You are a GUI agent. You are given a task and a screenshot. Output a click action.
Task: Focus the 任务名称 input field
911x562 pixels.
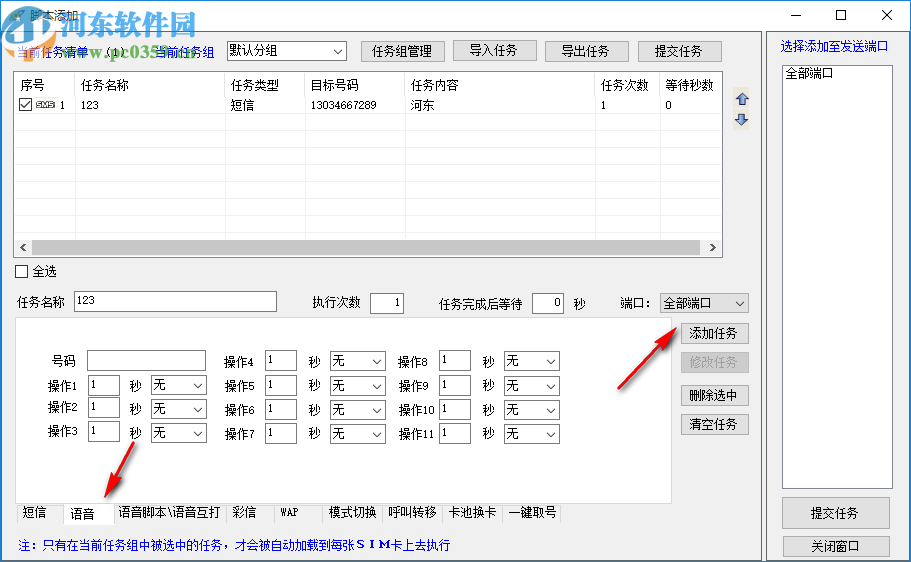175,302
